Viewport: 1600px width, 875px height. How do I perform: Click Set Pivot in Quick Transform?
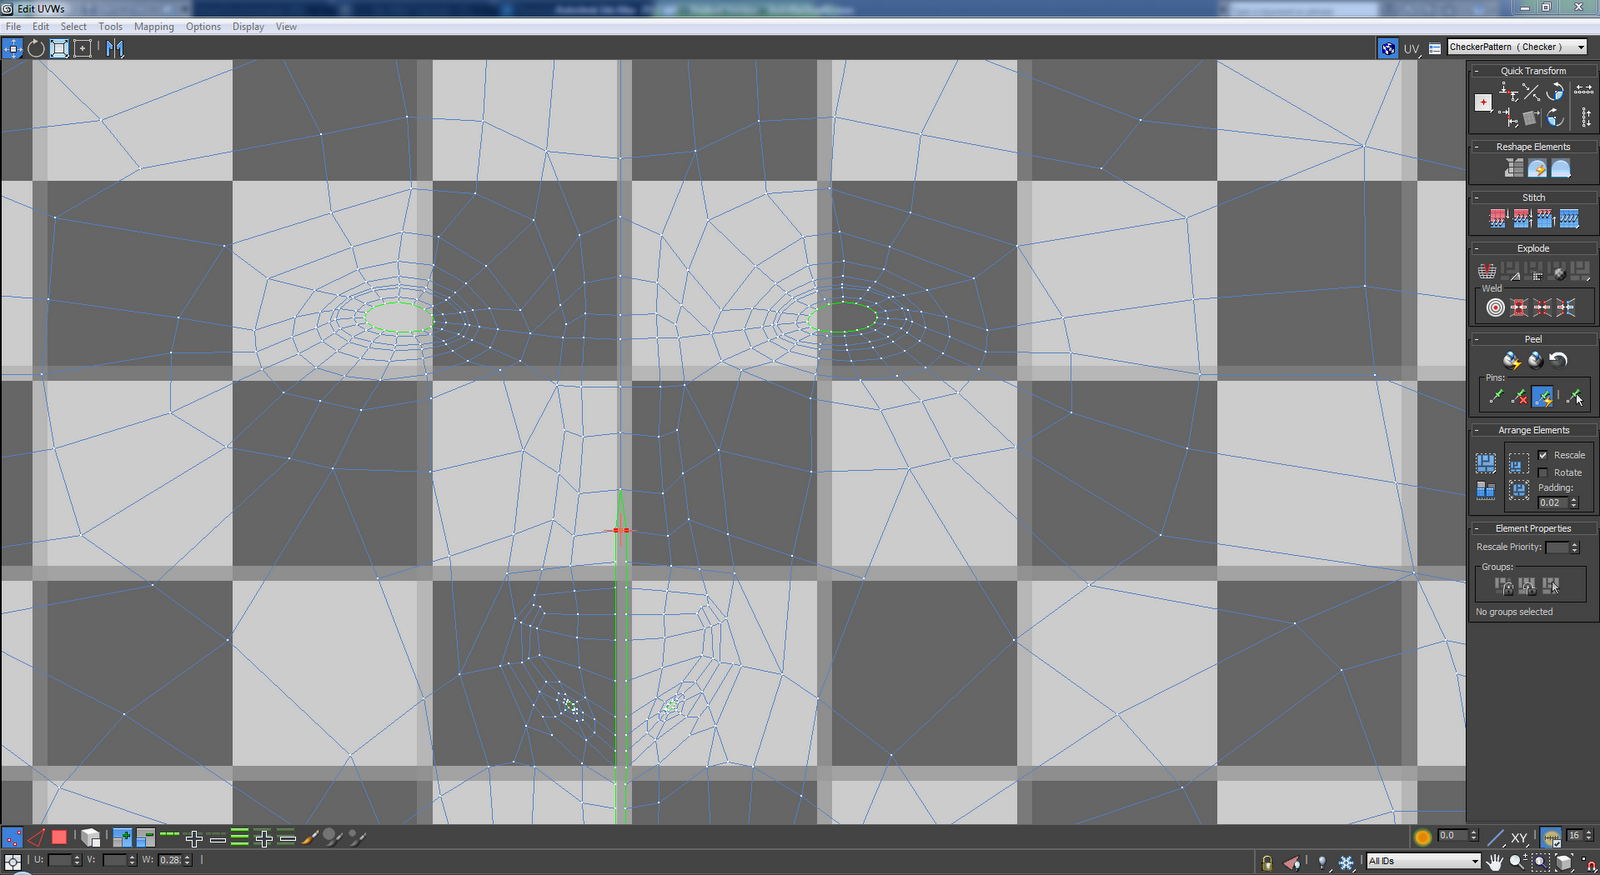(1483, 102)
